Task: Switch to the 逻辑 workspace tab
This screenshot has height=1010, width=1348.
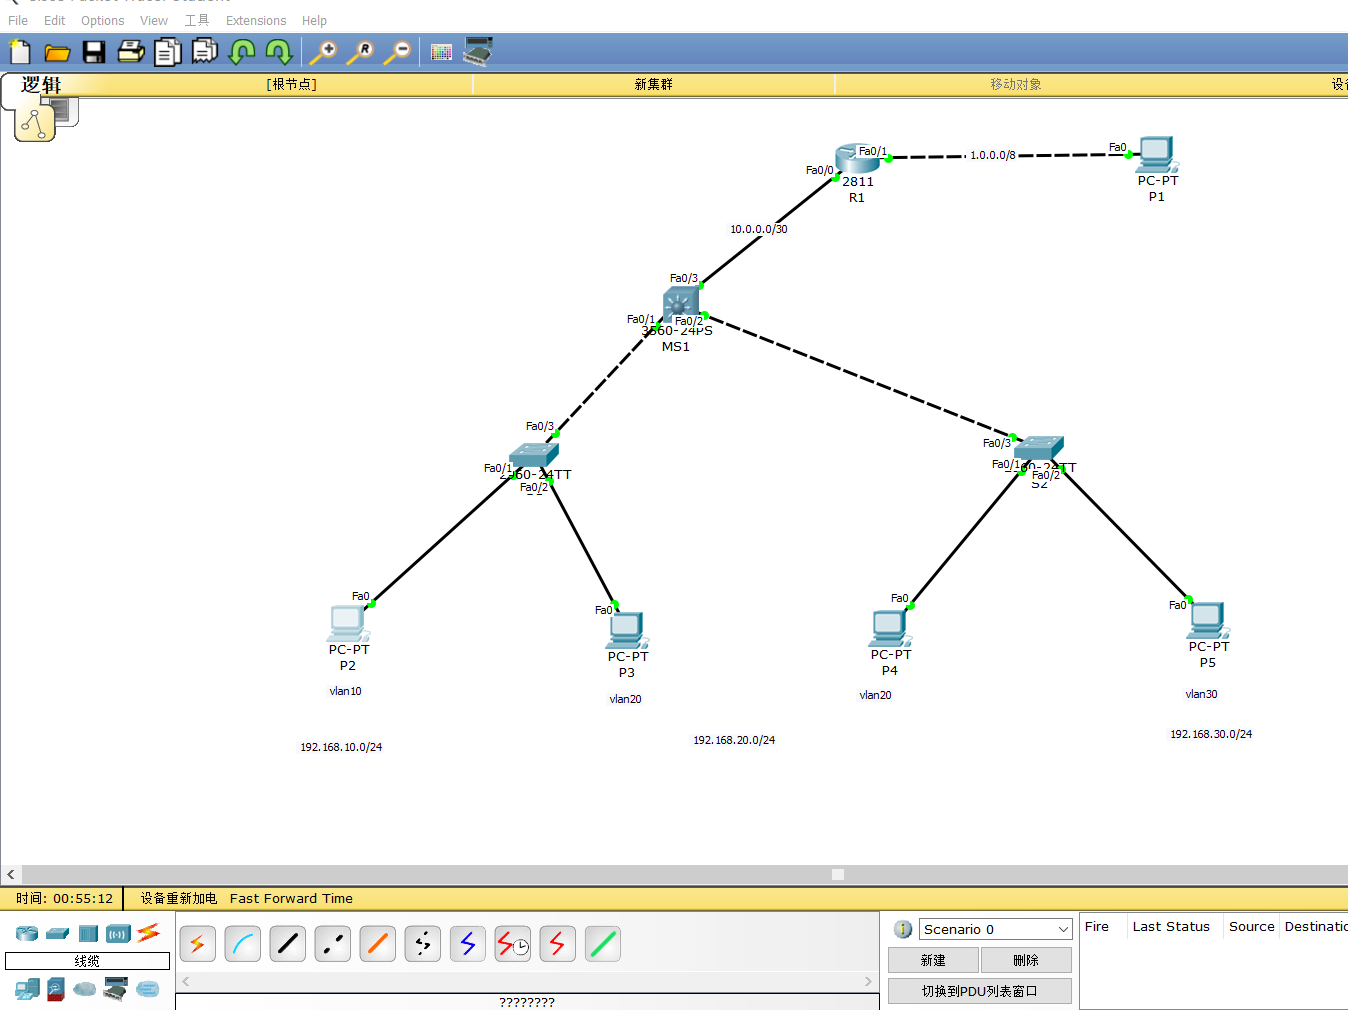Action: coord(41,85)
